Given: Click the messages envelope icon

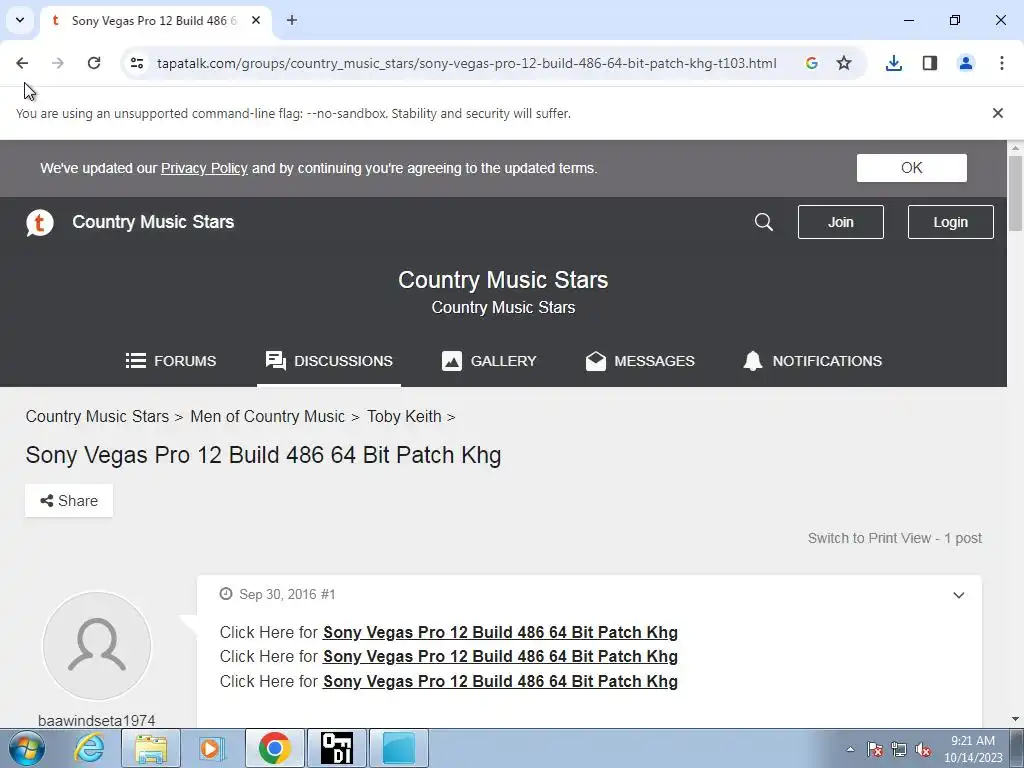Looking at the screenshot, I should coord(596,360).
